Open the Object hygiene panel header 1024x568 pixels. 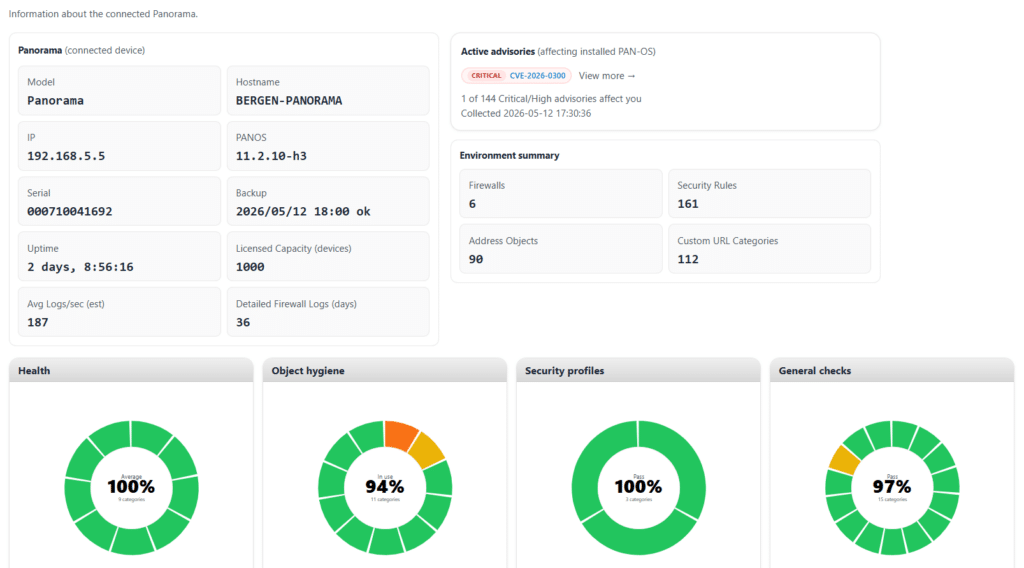click(x=385, y=370)
